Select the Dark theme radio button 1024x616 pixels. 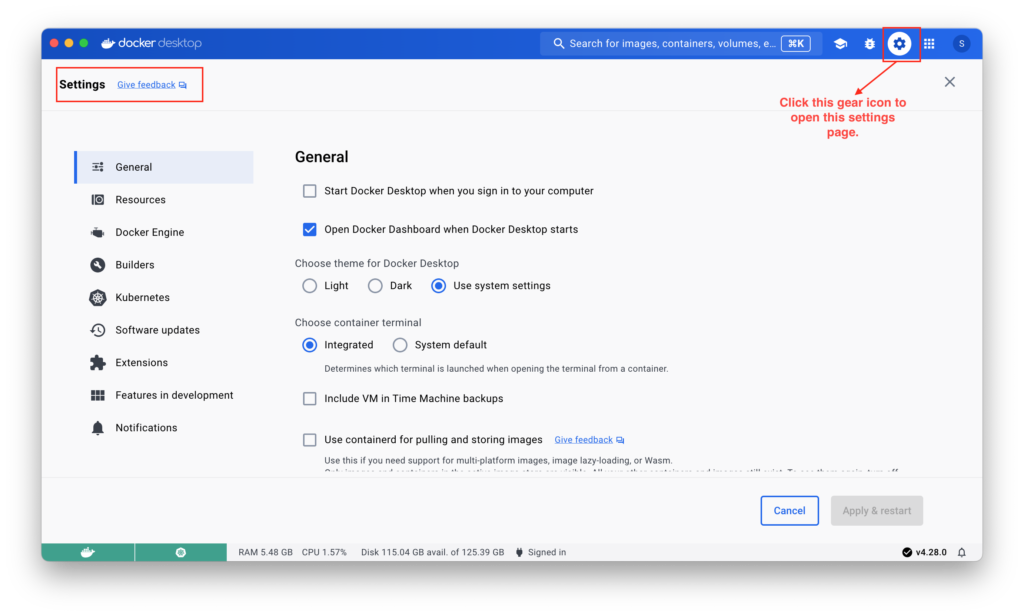375,286
